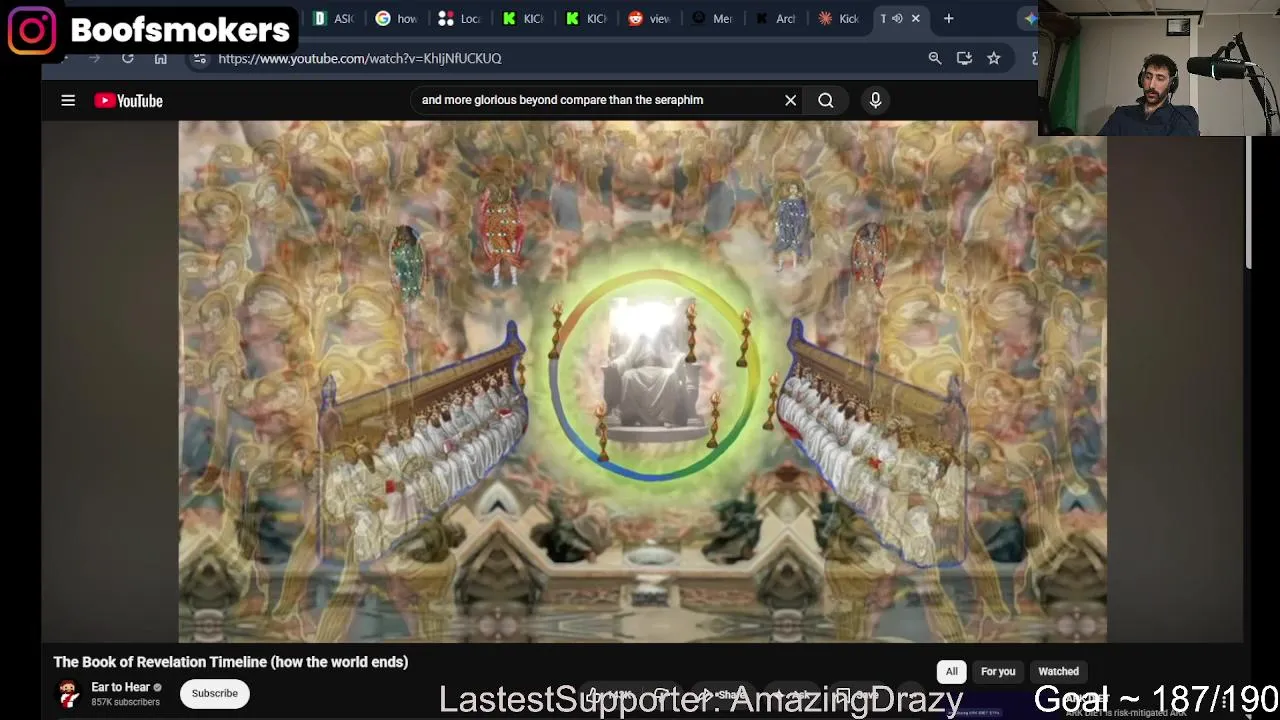1280x720 pixels.
Task: Switch to the ASIC tab
Action: pyautogui.click(x=334, y=18)
